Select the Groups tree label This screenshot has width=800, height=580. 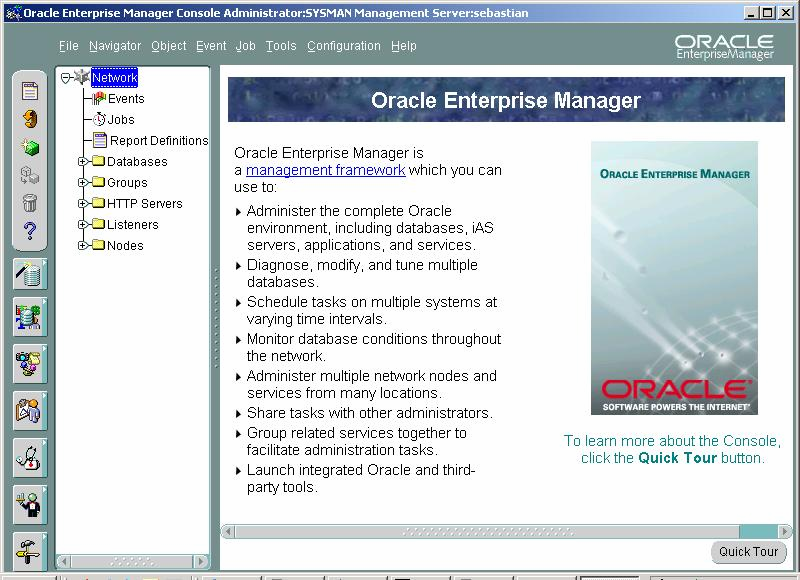tap(127, 182)
